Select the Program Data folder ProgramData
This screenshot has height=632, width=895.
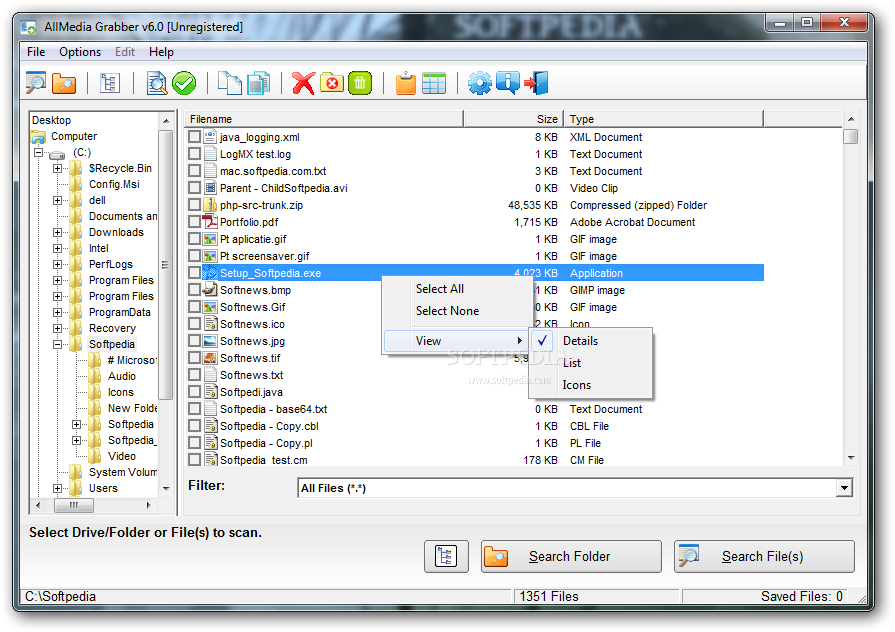pos(119,312)
